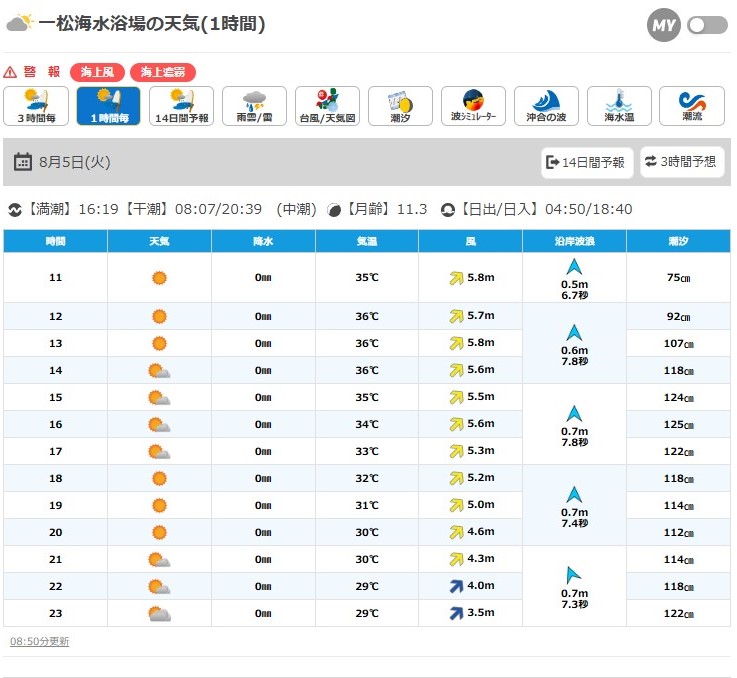The width and height of the screenshot is (737, 678).
Task: Click the 時間 column header
Action: coord(55,241)
